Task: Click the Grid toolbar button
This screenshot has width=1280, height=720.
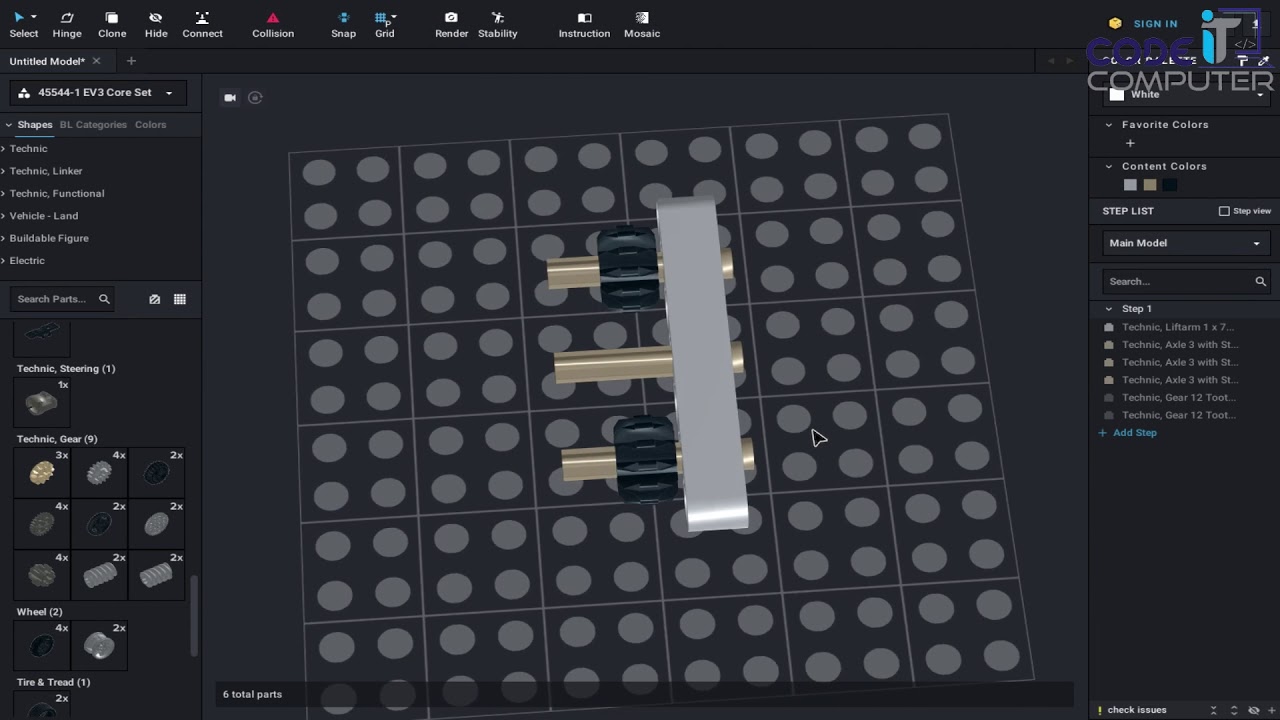Action: [x=384, y=24]
